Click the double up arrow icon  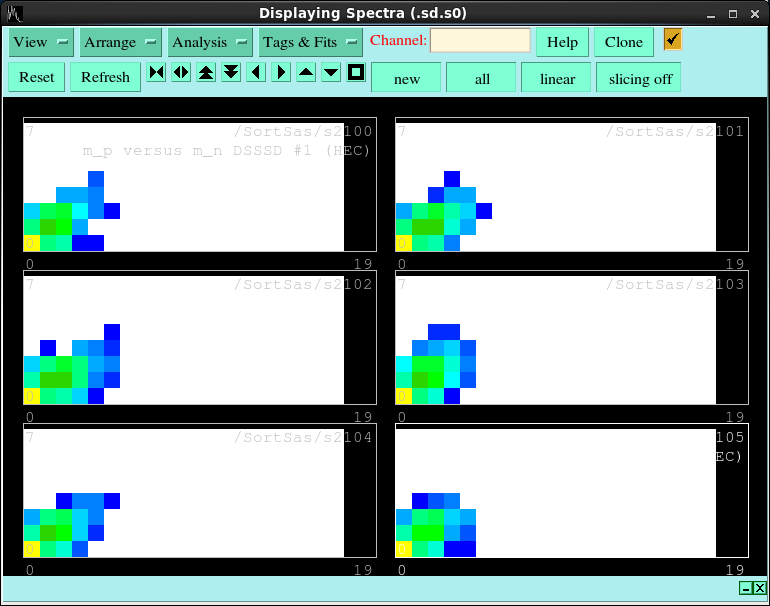point(206,73)
